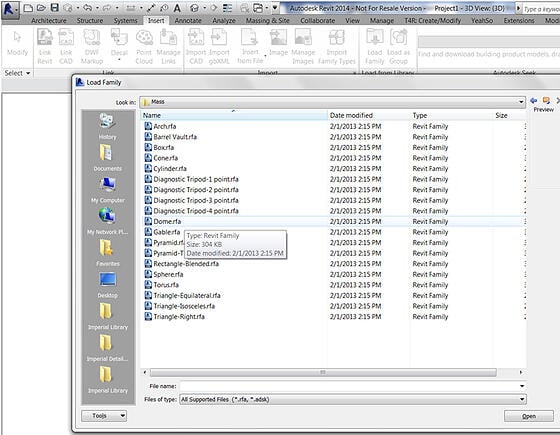This screenshot has height=435, width=560.
Task: Expand the Look in Mass folder dropdown
Action: click(x=521, y=102)
